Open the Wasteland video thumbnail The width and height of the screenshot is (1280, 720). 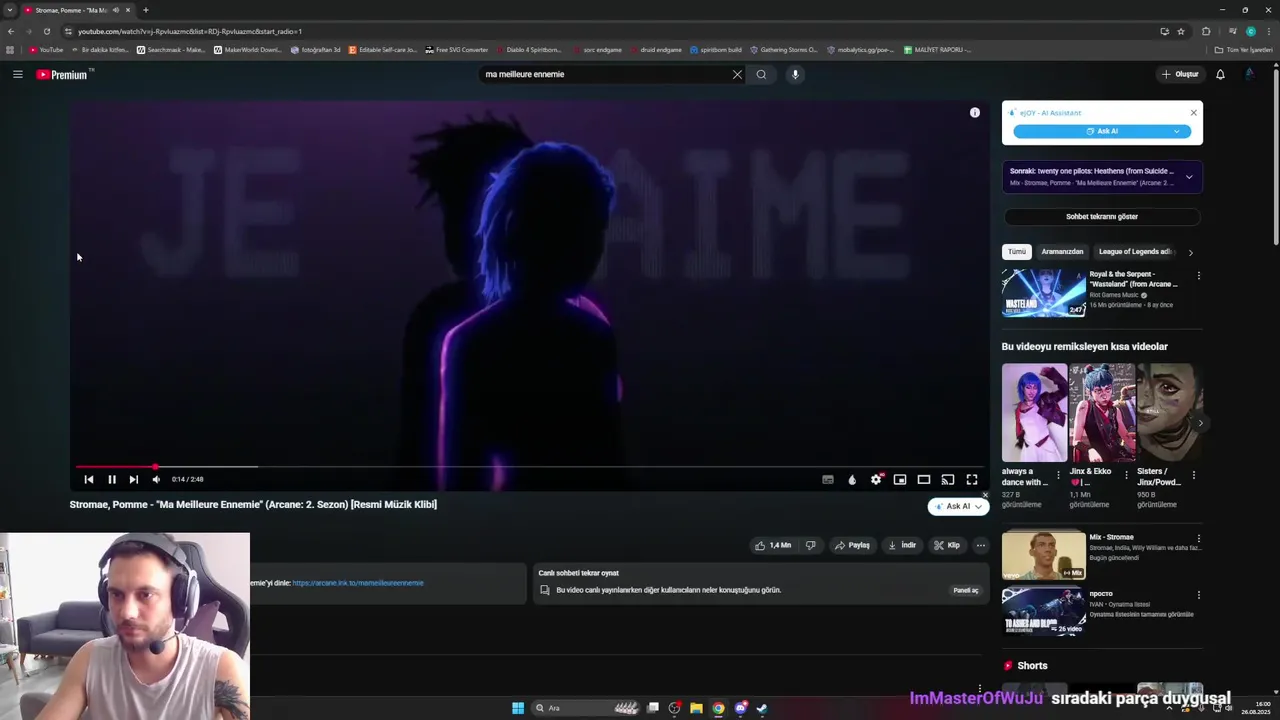1044,293
